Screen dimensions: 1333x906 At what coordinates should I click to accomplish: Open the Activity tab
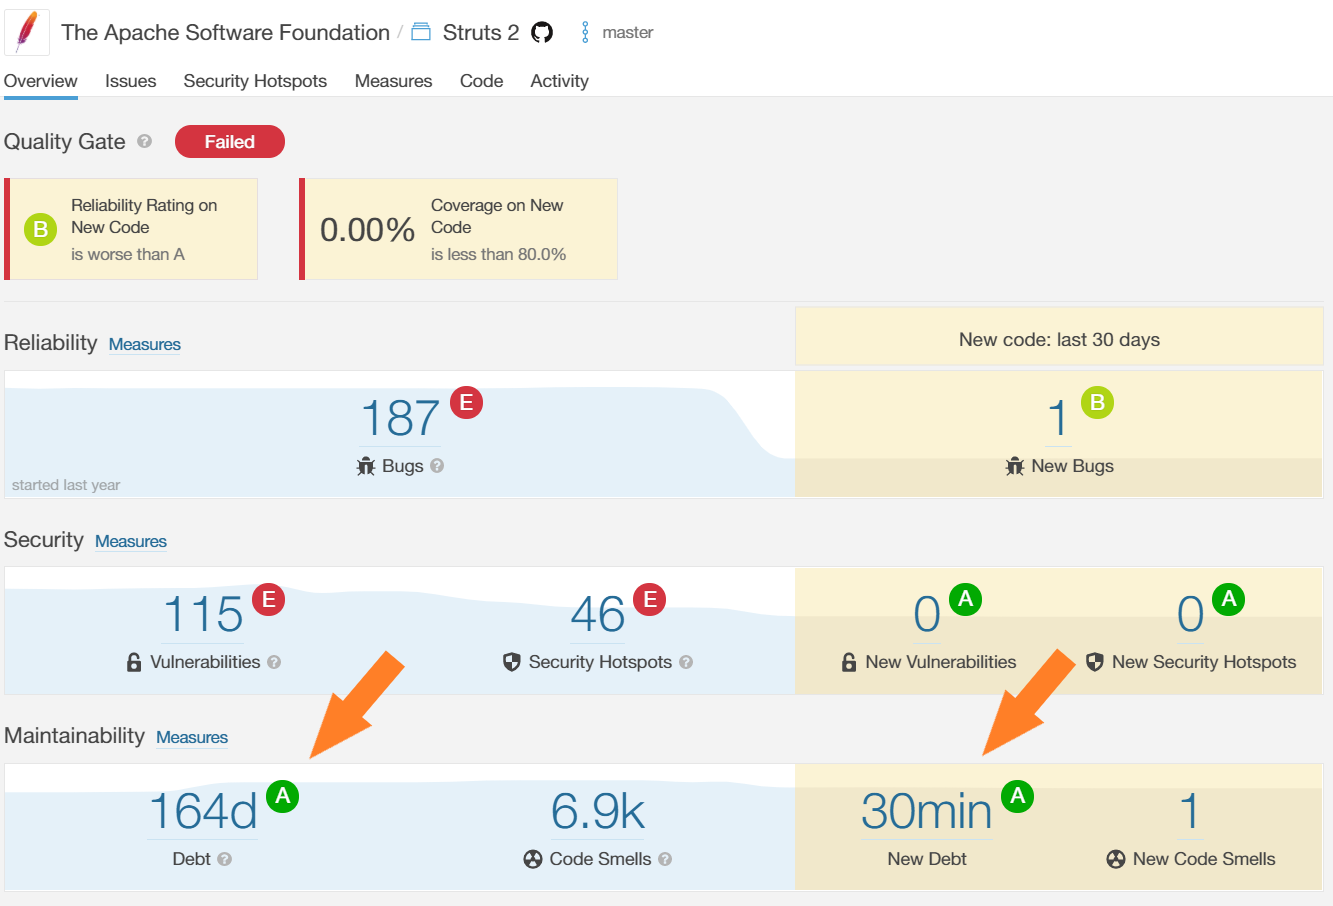pos(559,81)
